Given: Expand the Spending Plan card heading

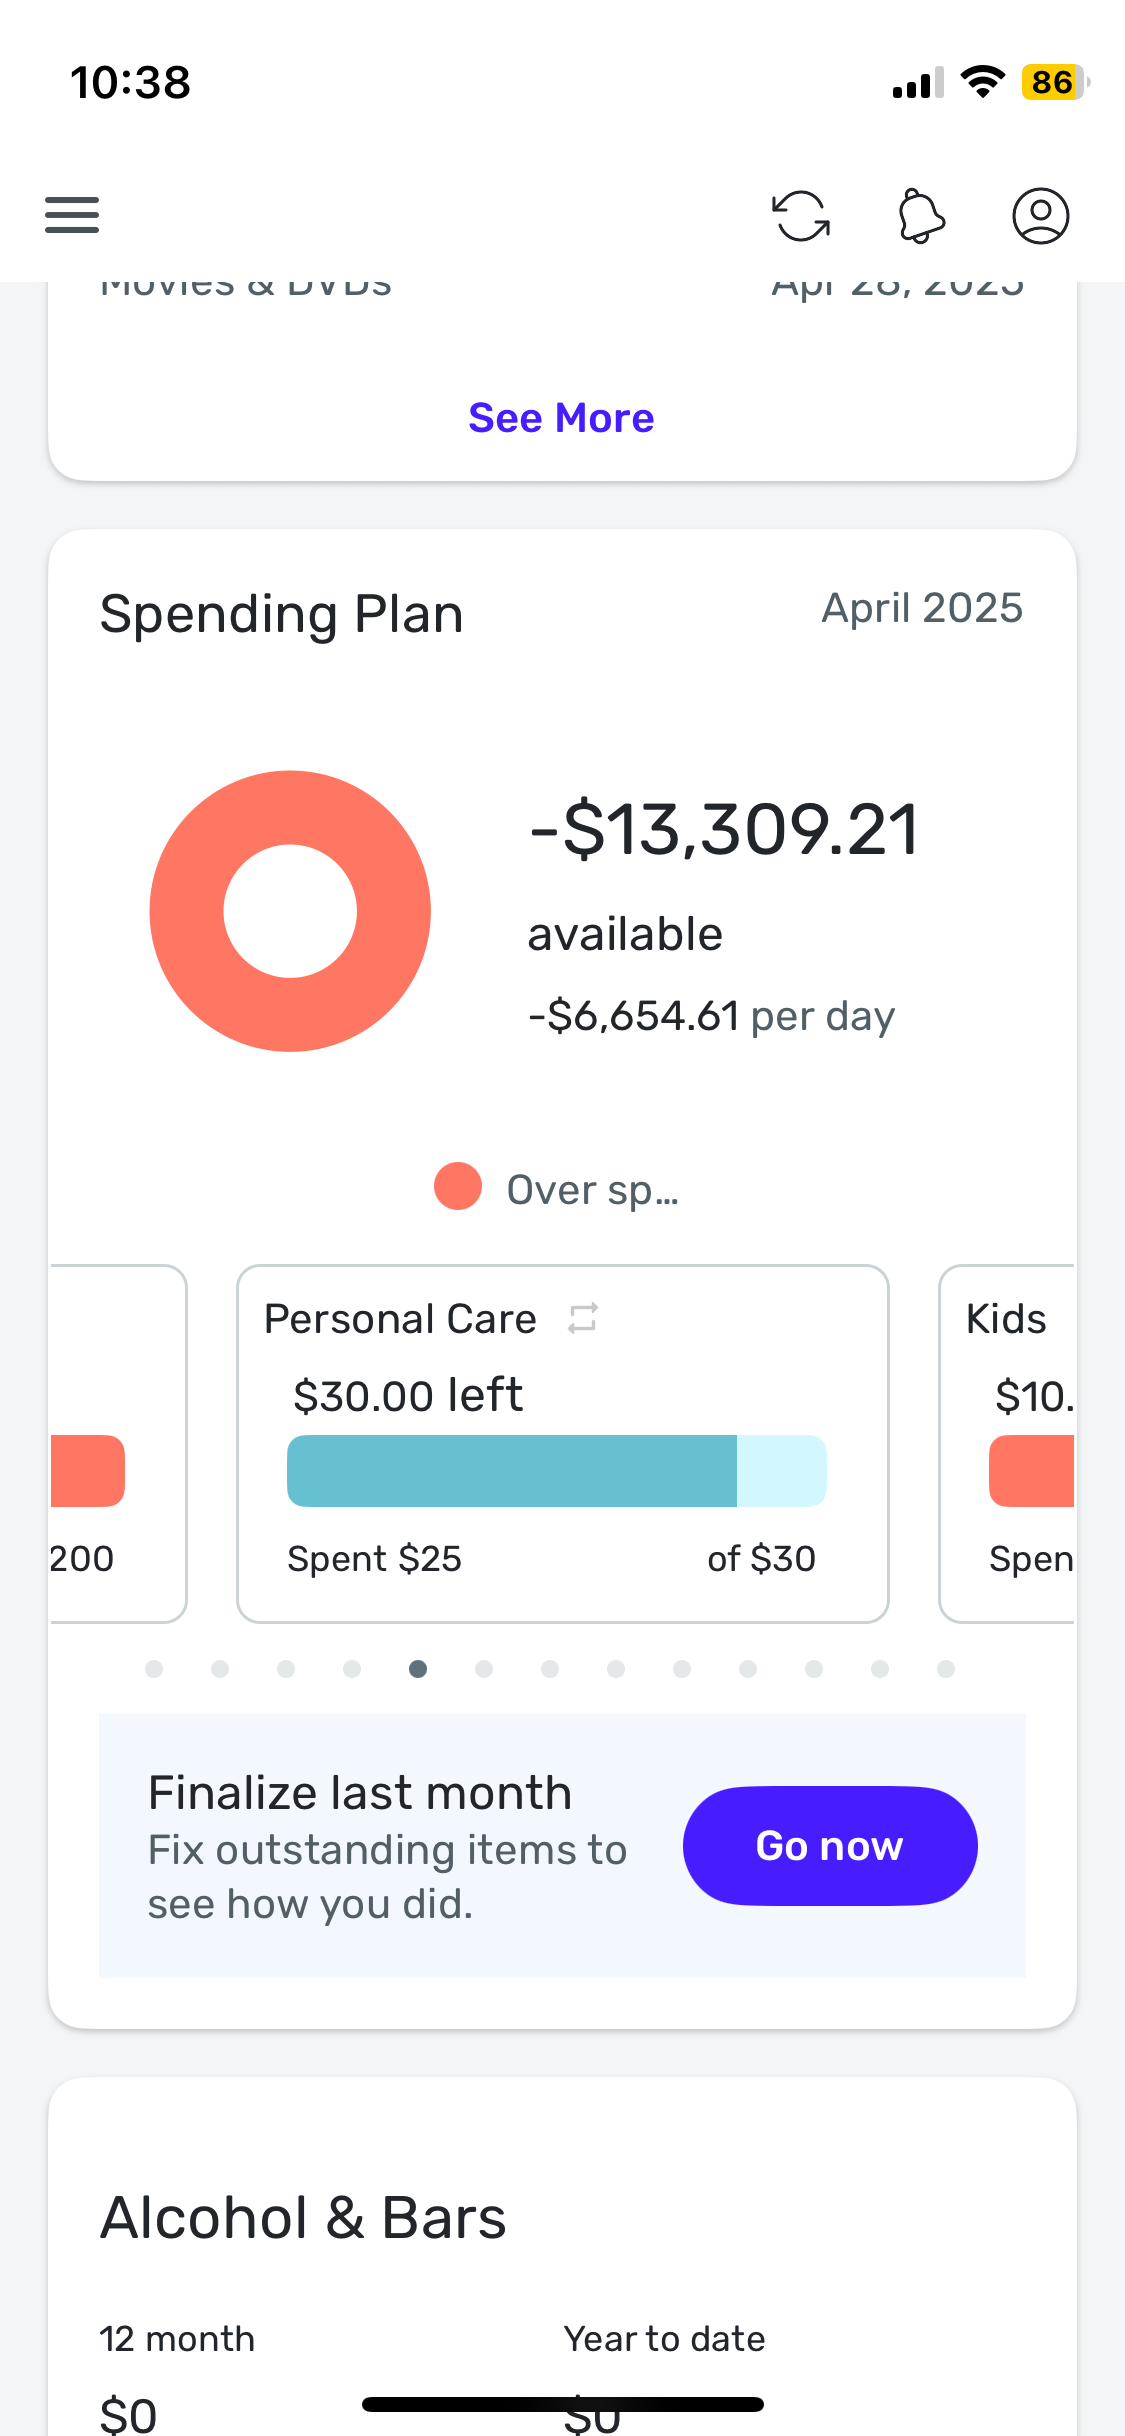Looking at the screenshot, I should [x=282, y=614].
